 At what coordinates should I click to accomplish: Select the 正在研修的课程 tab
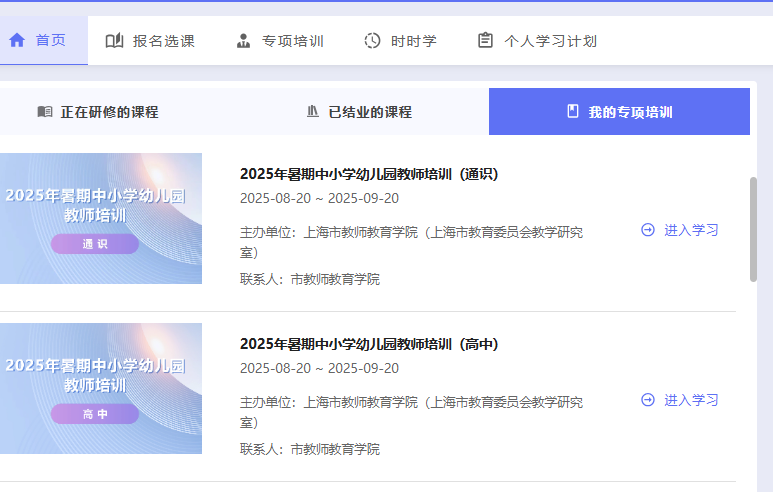pos(109,112)
